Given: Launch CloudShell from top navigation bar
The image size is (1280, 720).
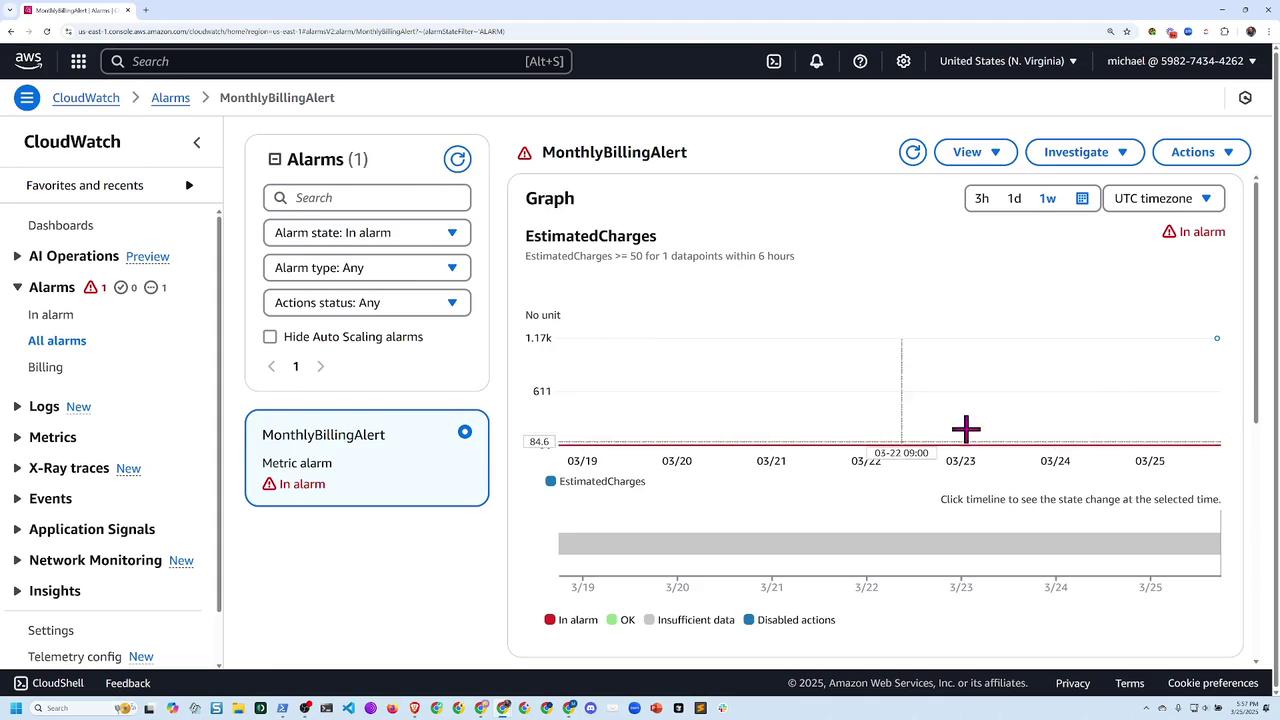Looking at the screenshot, I should 774,61.
